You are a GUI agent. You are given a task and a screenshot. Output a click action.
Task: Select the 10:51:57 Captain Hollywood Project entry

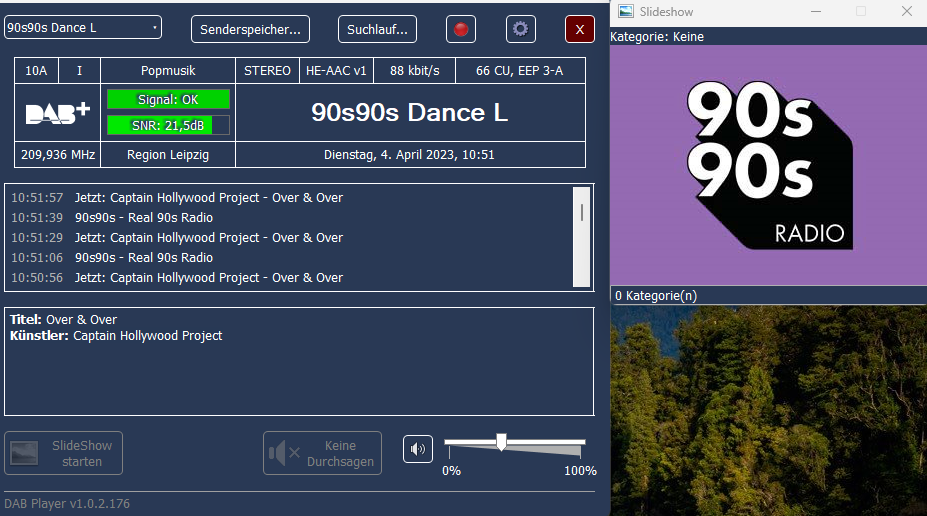tap(208, 198)
